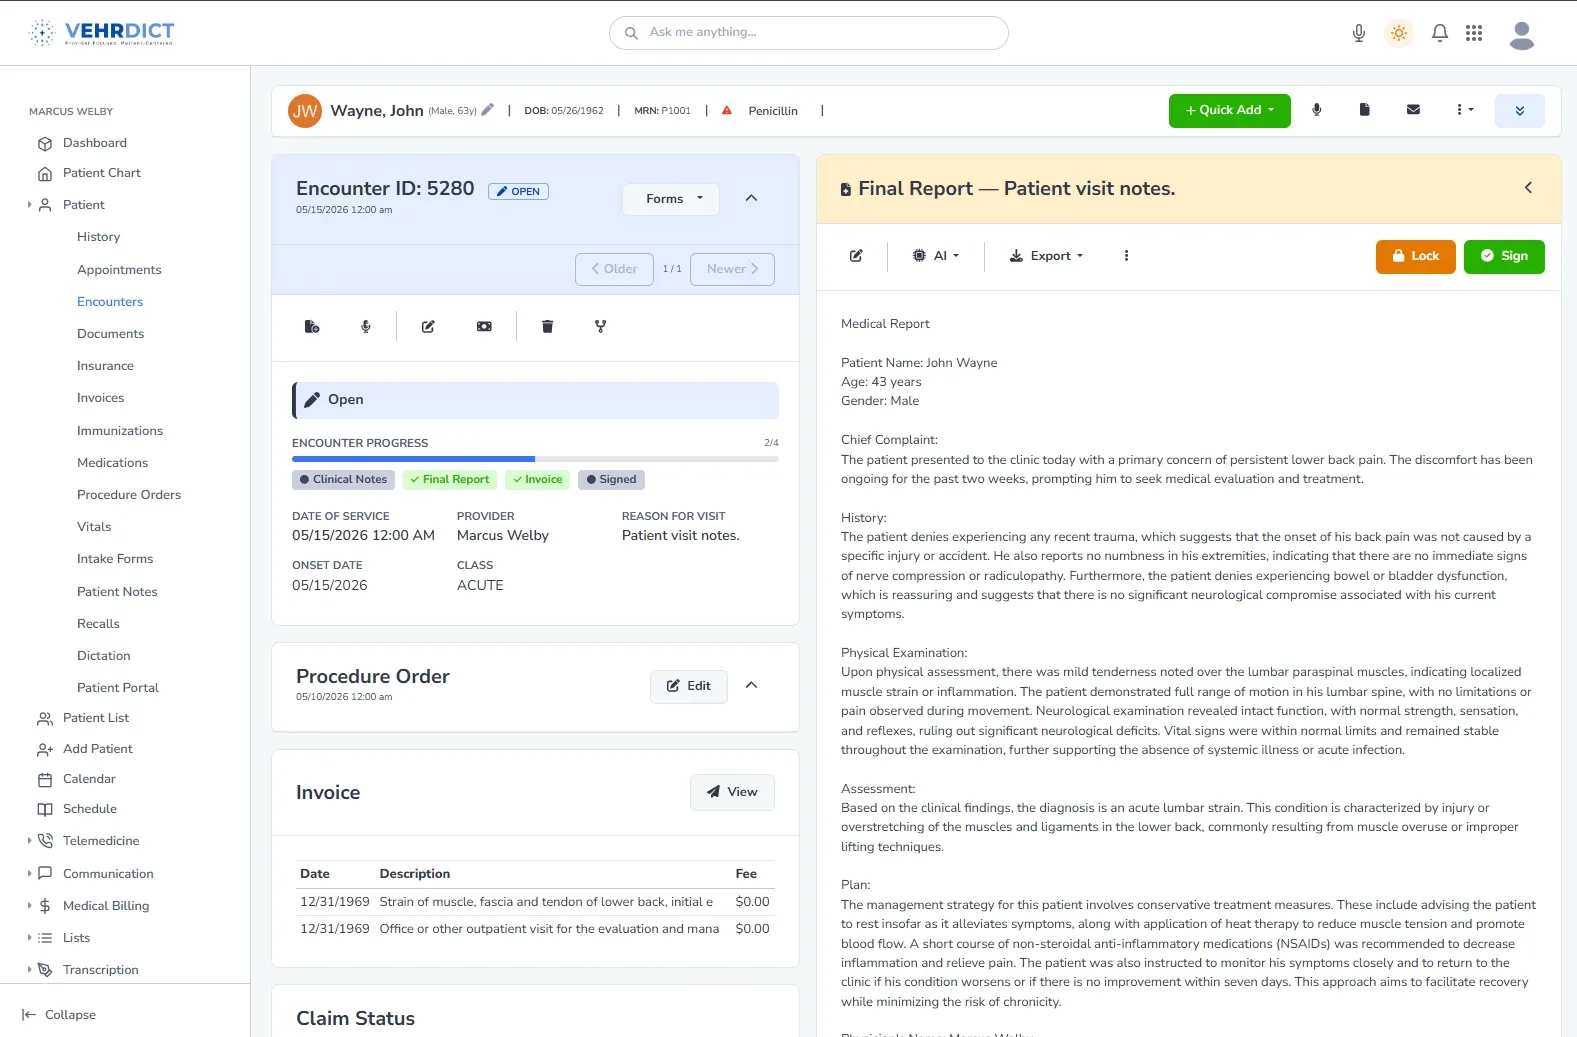Collapse the Encounter ID 5280 card

pos(752,198)
